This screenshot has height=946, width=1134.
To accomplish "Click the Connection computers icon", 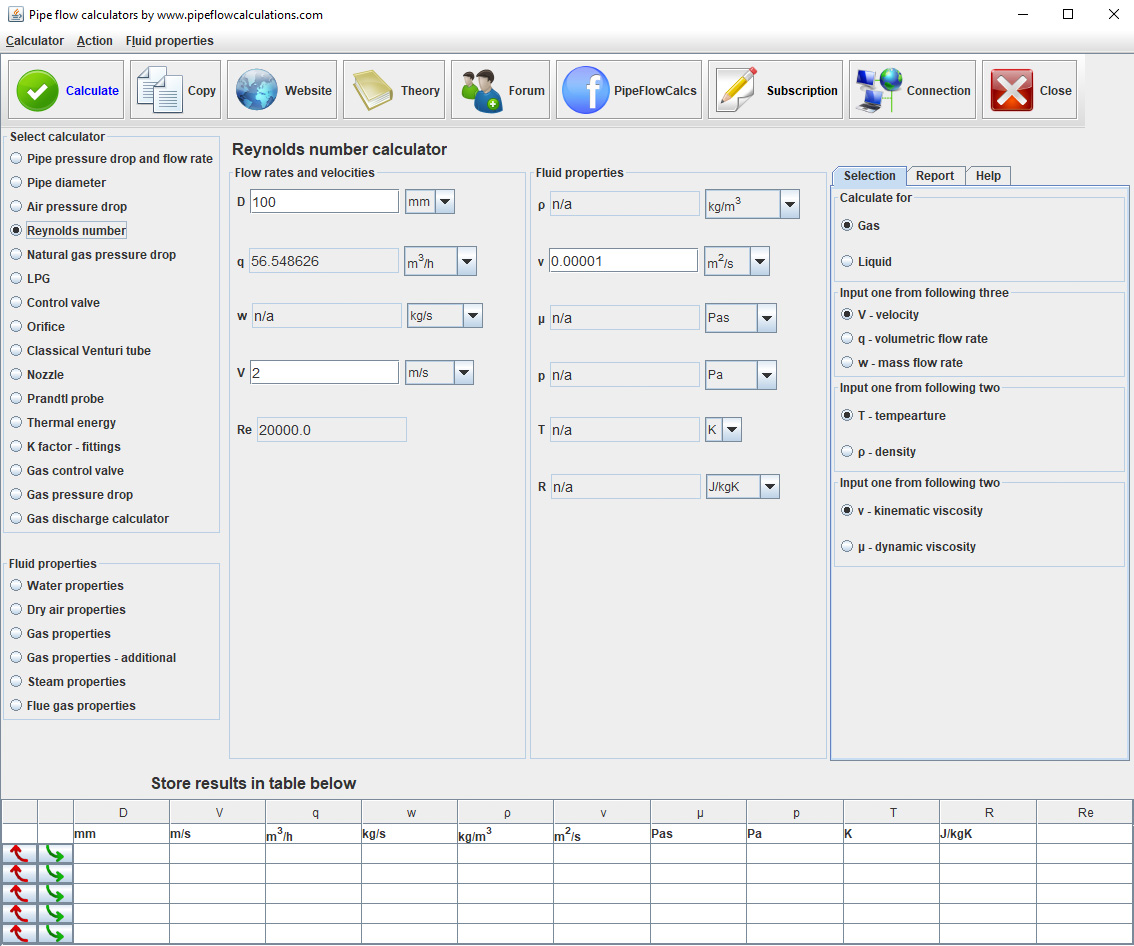I will point(878,90).
